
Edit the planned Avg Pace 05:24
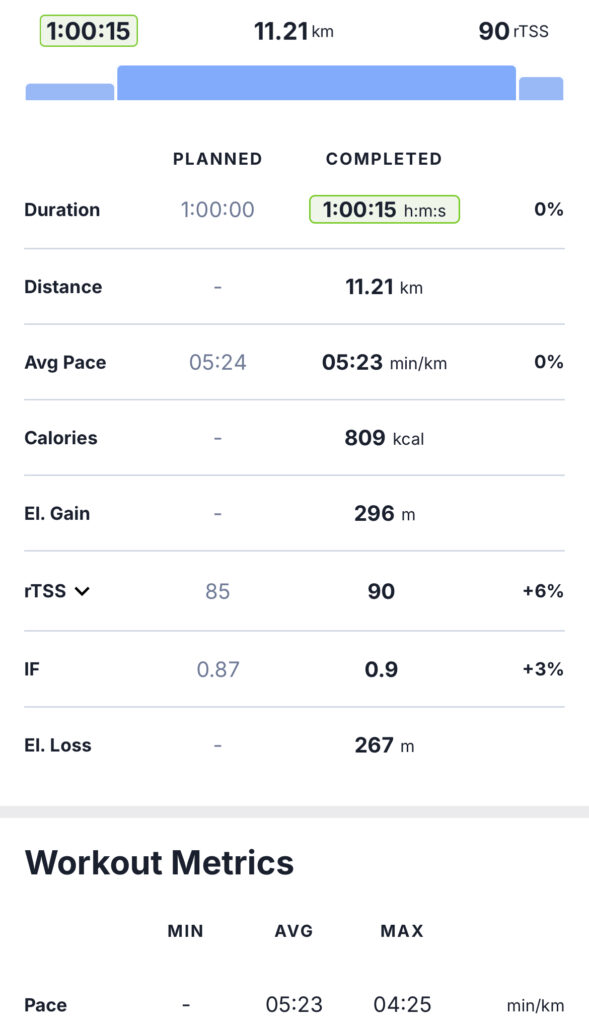(217, 362)
